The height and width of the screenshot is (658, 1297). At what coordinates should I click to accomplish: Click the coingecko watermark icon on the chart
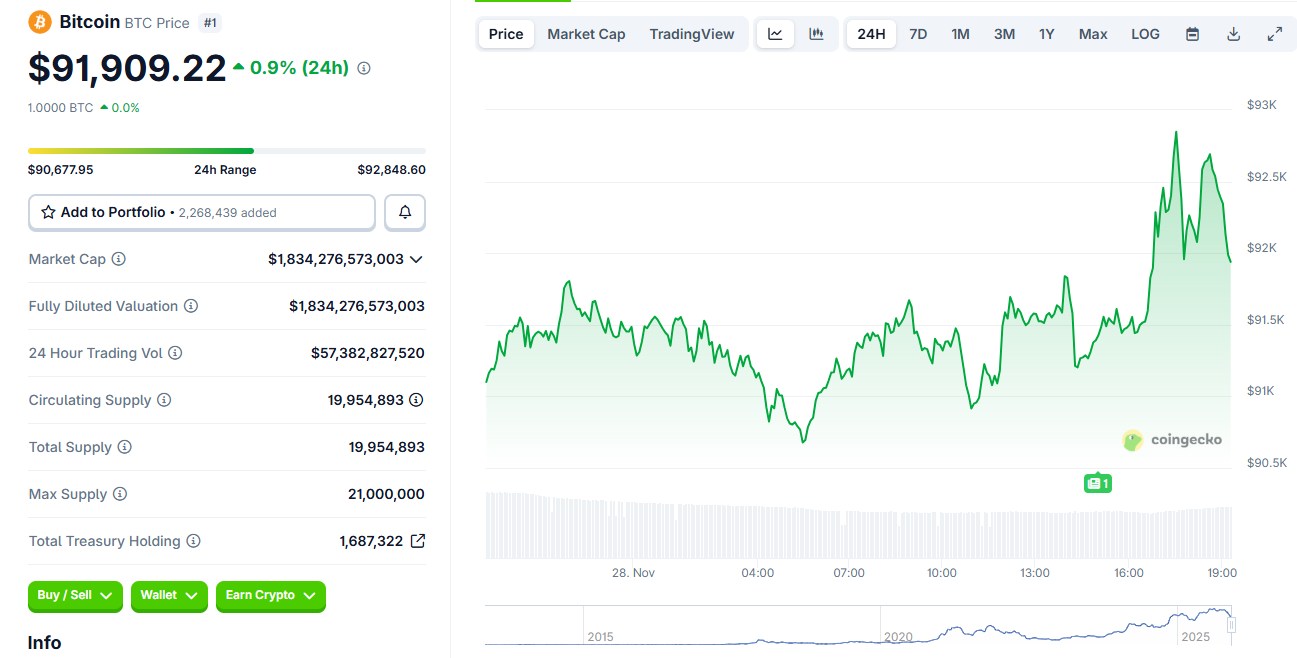coord(1133,440)
